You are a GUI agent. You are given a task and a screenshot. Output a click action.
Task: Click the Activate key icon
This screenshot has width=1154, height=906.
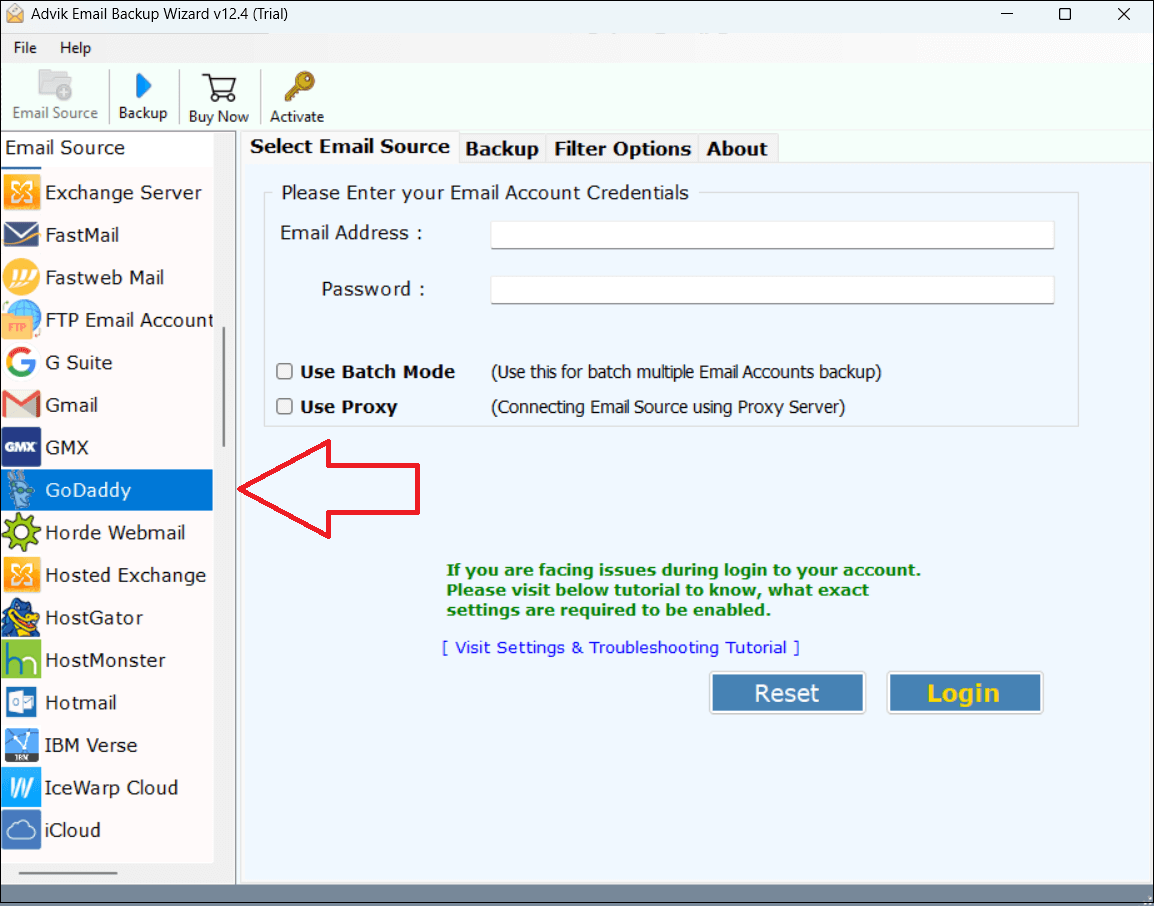pyautogui.click(x=297, y=87)
